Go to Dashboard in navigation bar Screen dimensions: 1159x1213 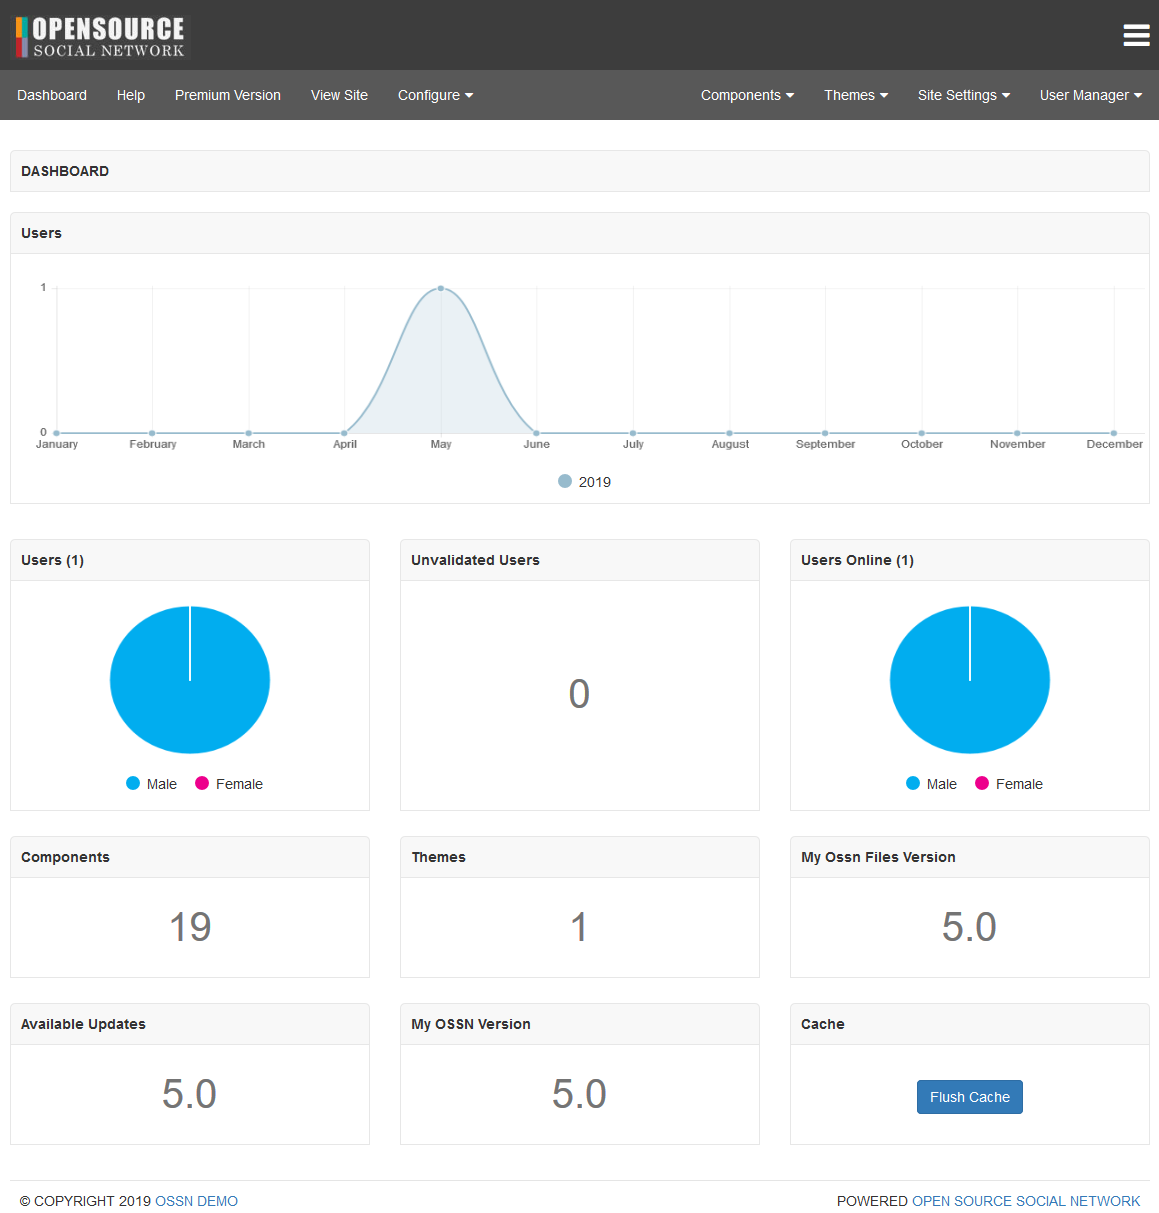pos(52,95)
